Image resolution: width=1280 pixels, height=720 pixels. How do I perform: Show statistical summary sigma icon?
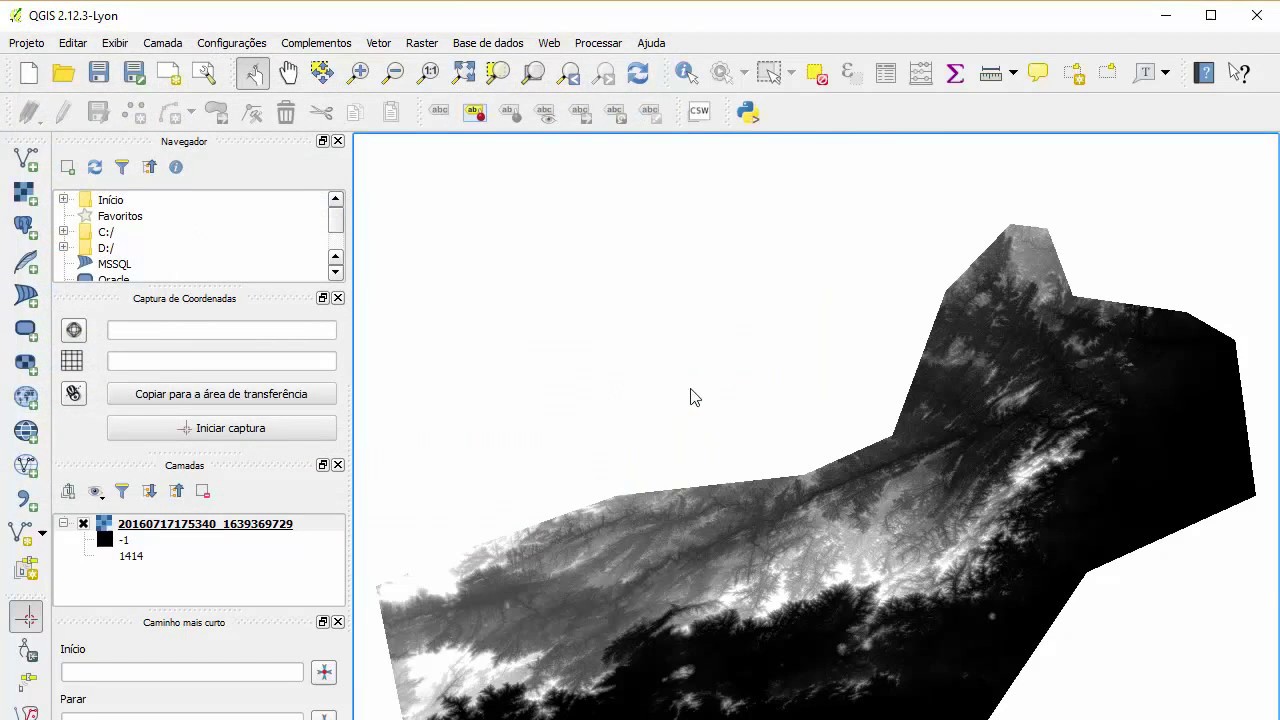tap(955, 73)
